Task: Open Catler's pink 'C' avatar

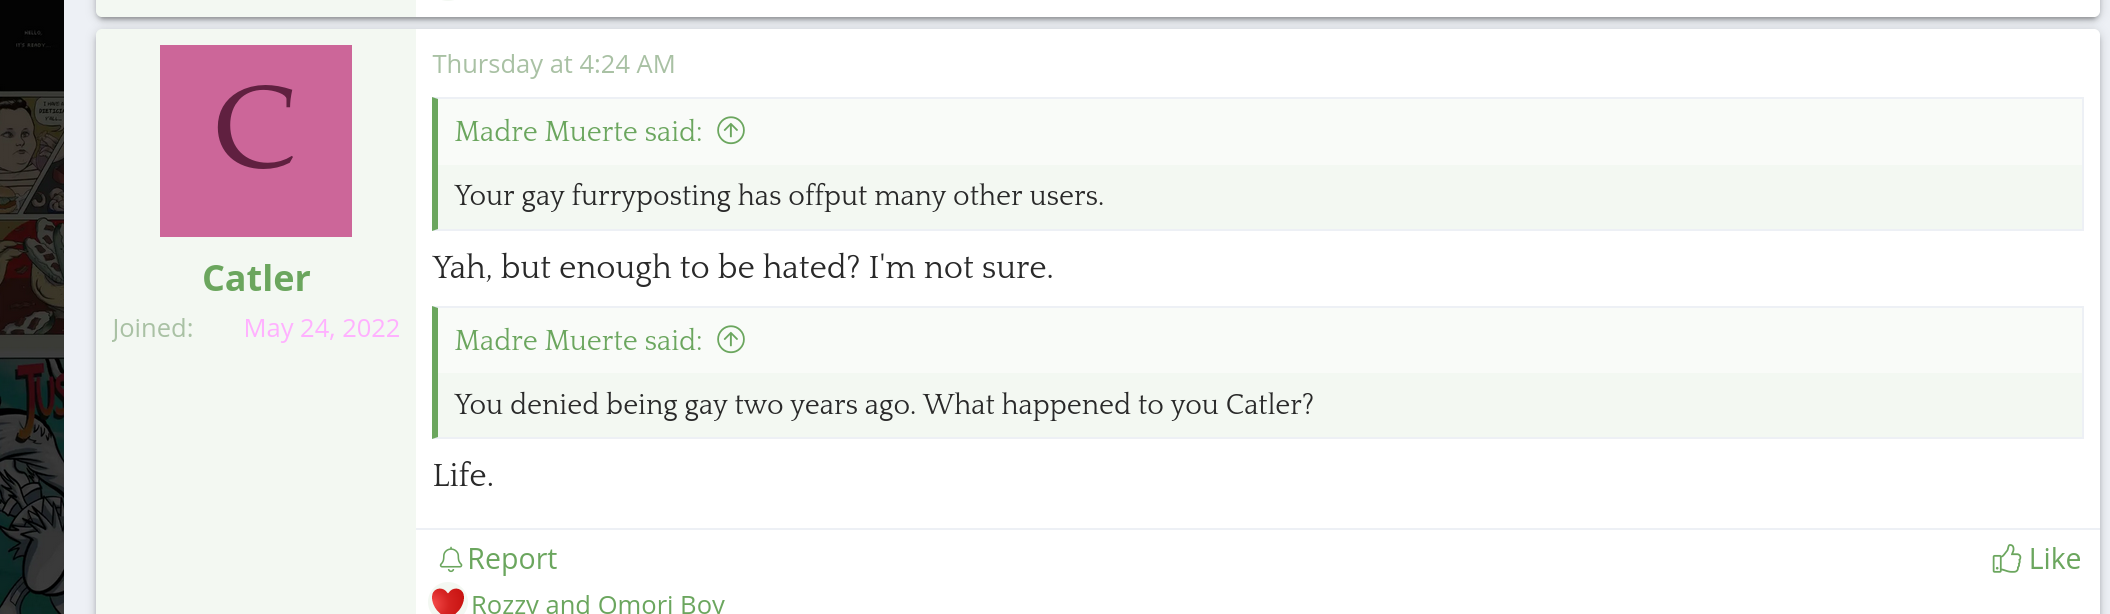Action: [x=256, y=141]
